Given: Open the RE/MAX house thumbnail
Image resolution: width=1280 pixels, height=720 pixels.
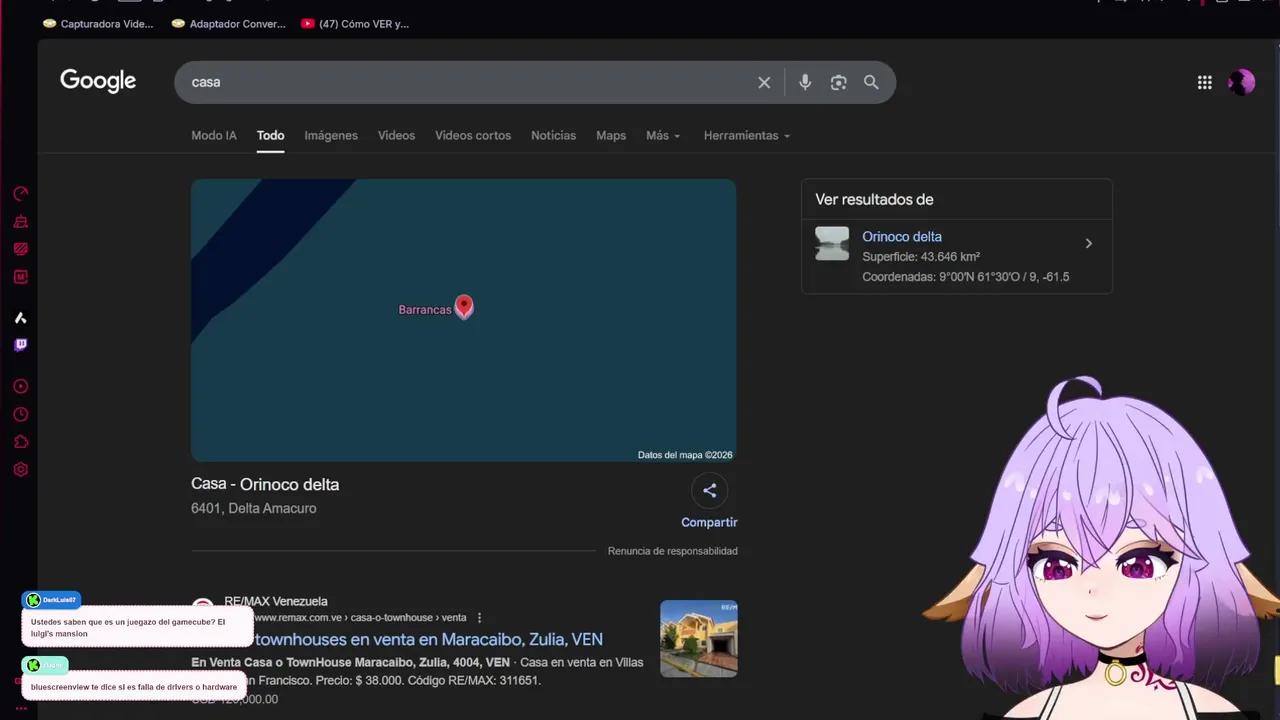Looking at the screenshot, I should coord(699,638).
